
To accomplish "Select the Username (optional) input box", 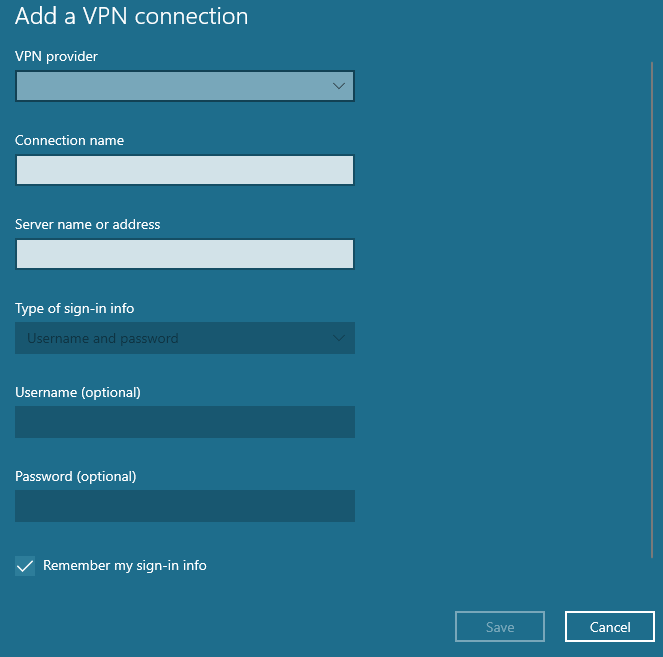I will click(x=184, y=422).
